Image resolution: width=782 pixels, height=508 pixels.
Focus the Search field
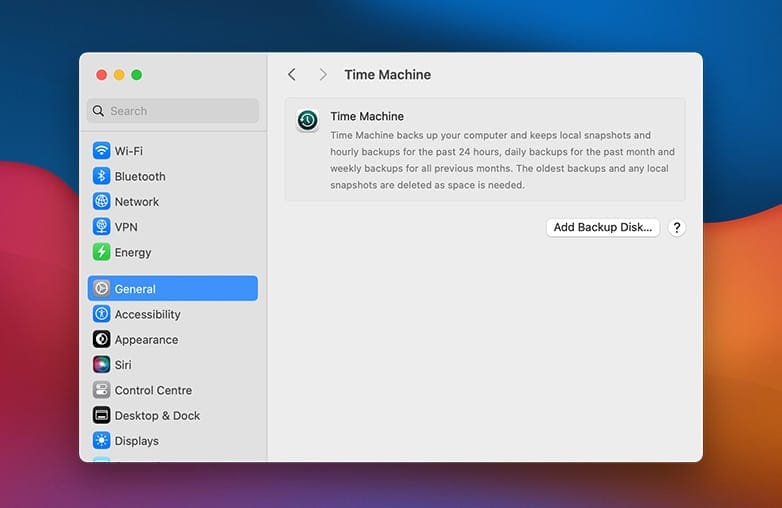173,111
